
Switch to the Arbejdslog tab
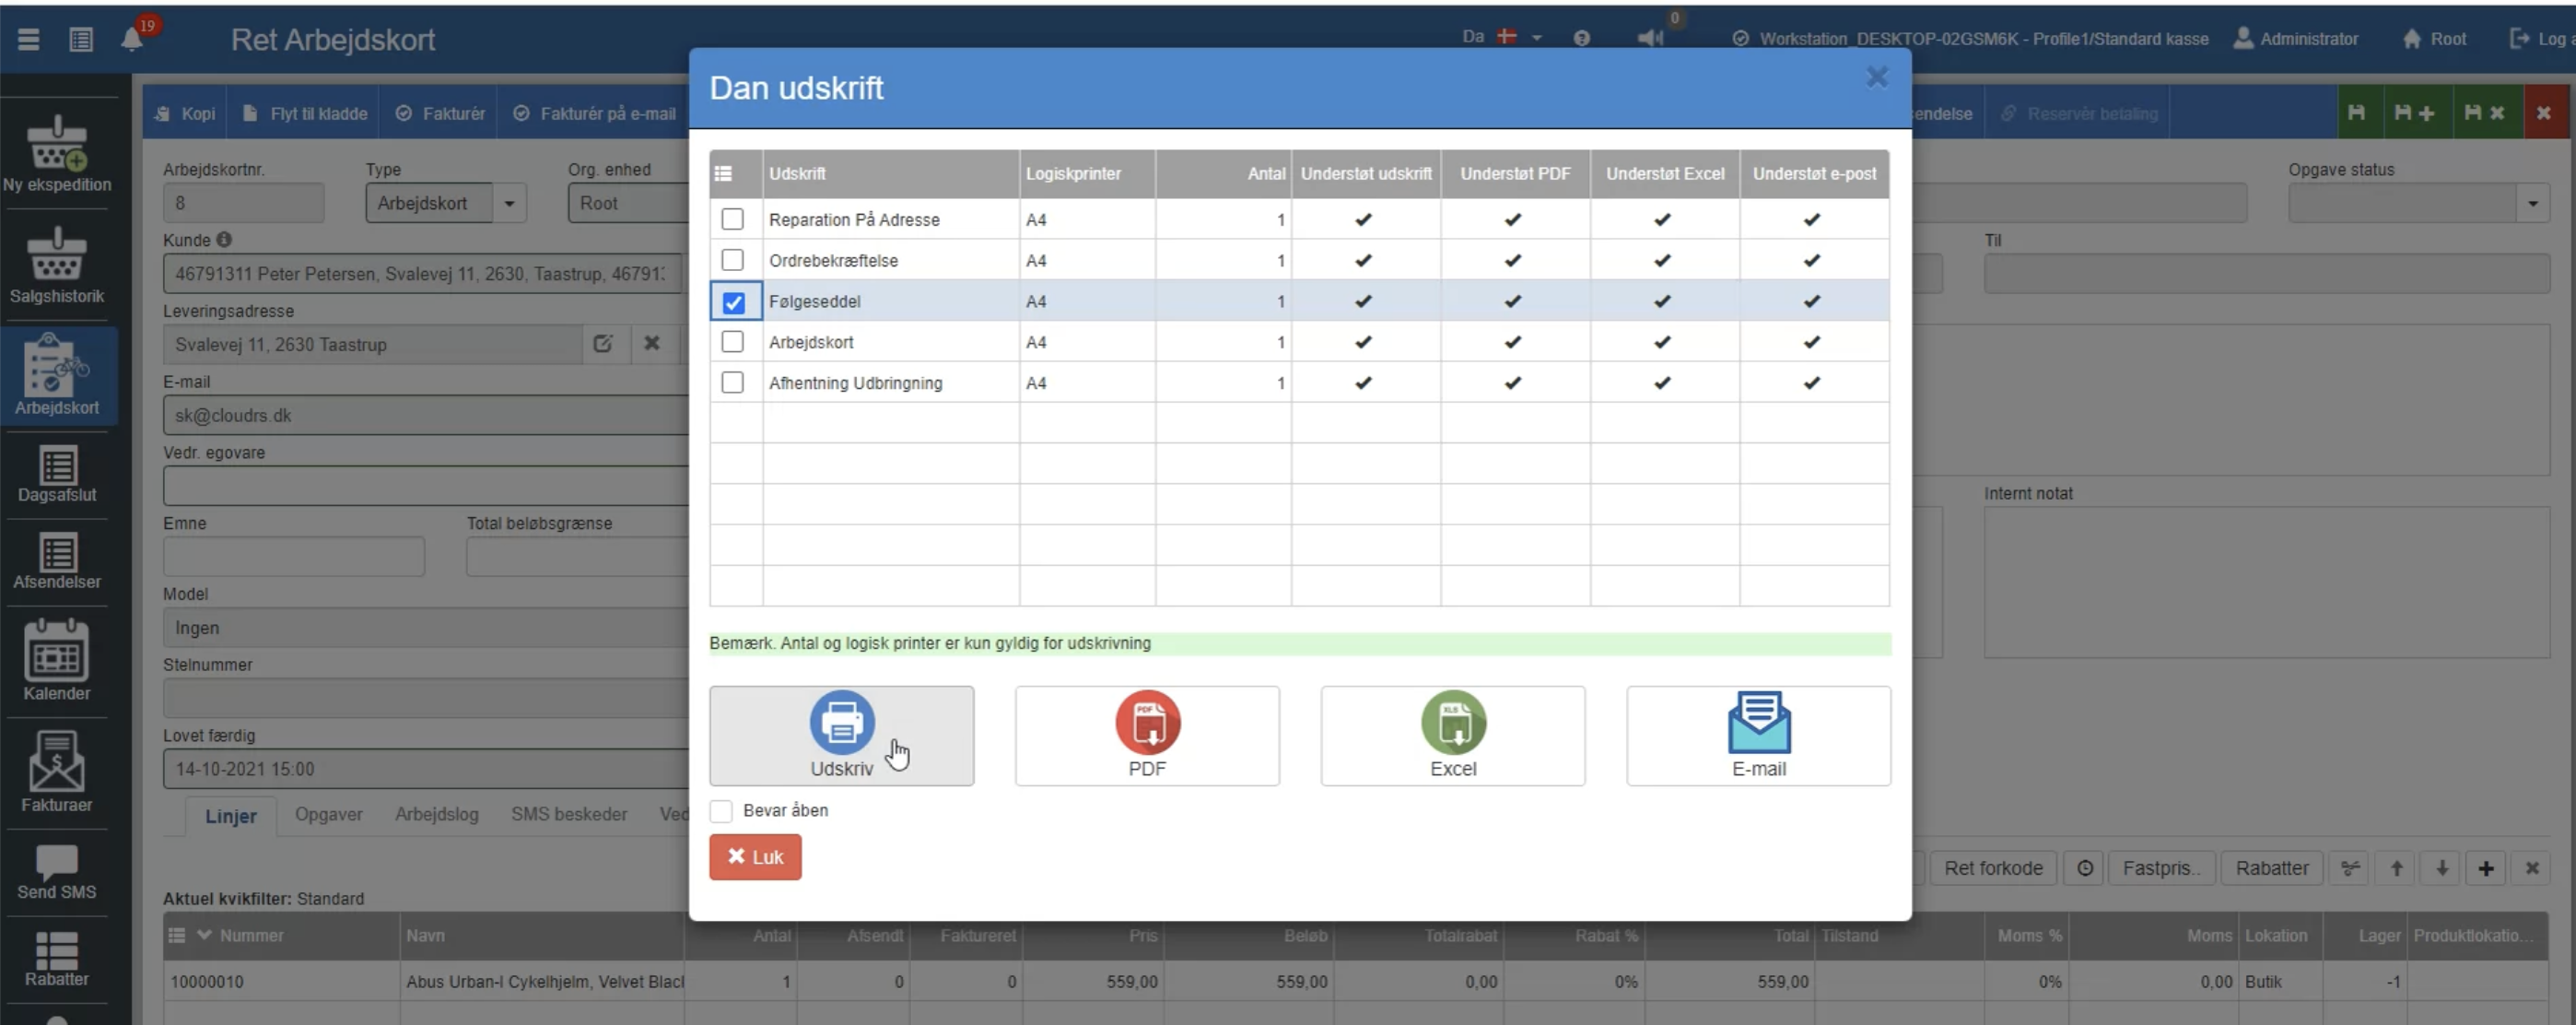[x=436, y=814]
